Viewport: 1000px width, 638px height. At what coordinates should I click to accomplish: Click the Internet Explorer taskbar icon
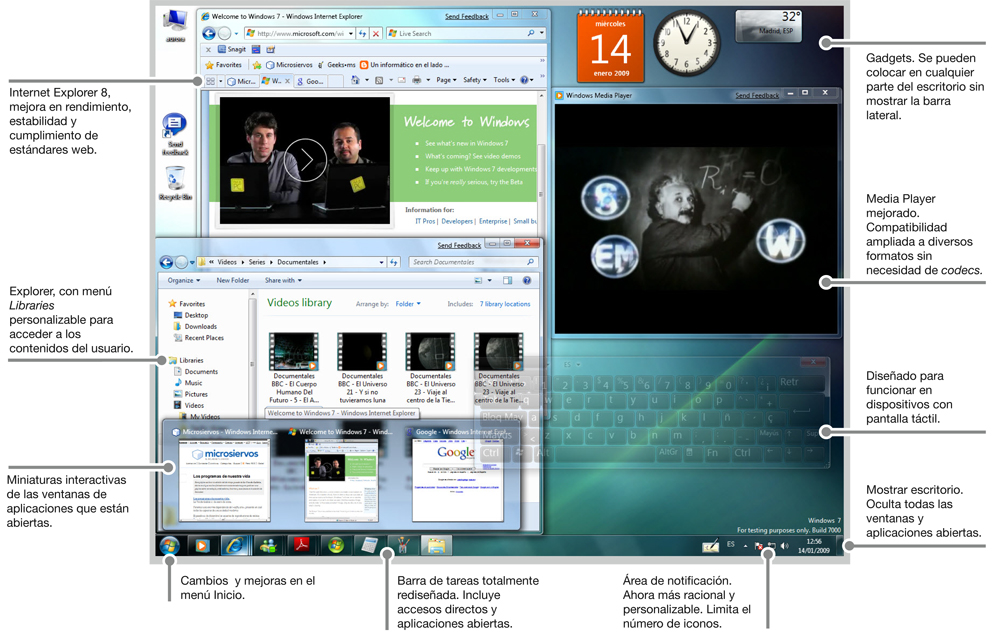pyautogui.click(x=235, y=545)
